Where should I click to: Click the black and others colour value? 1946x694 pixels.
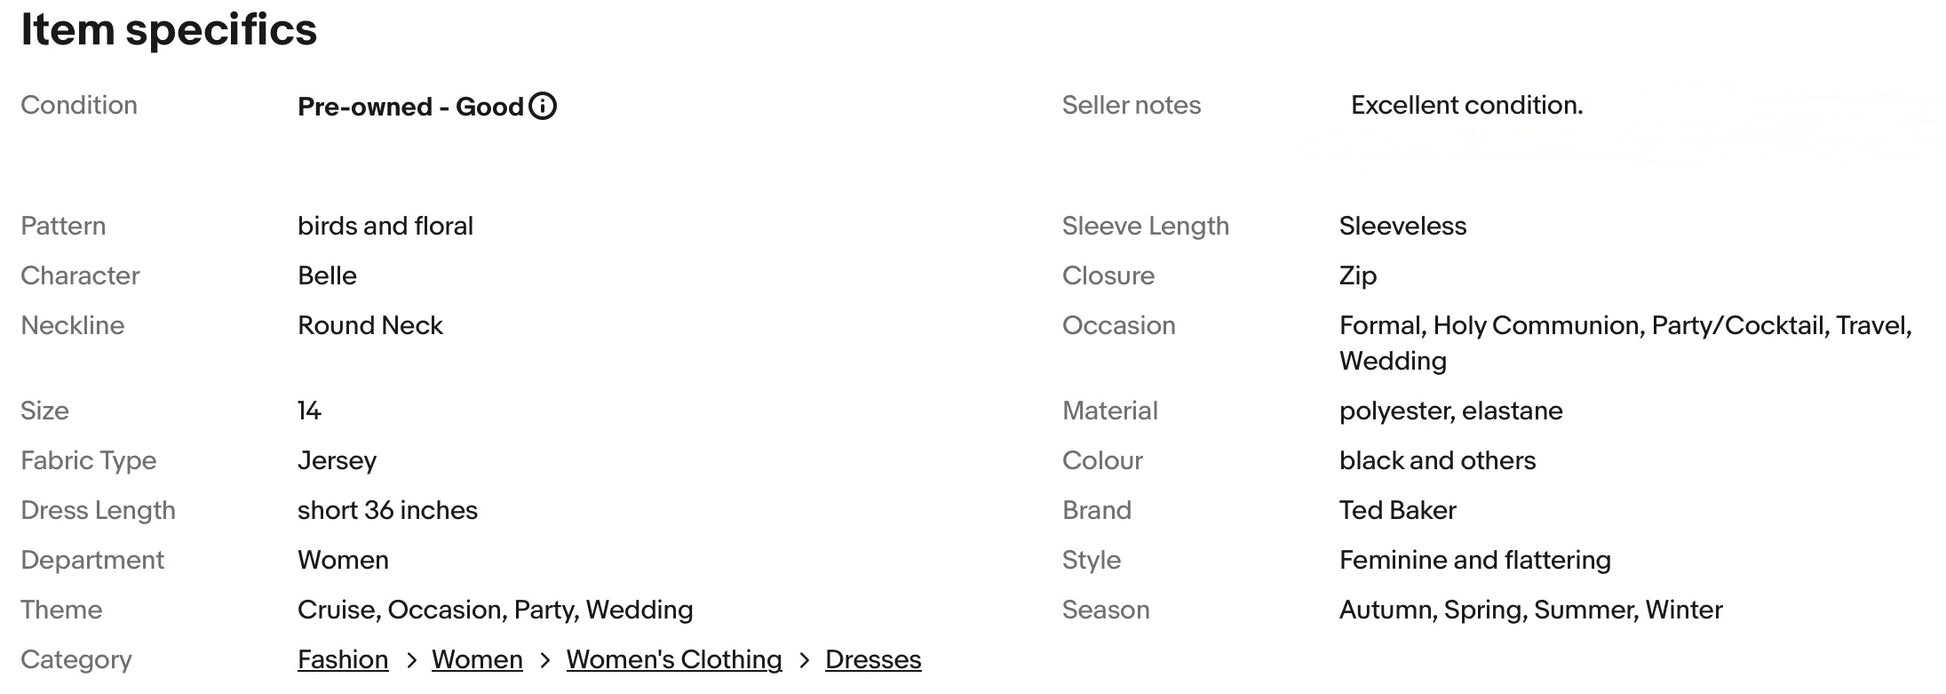pos(1437,461)
